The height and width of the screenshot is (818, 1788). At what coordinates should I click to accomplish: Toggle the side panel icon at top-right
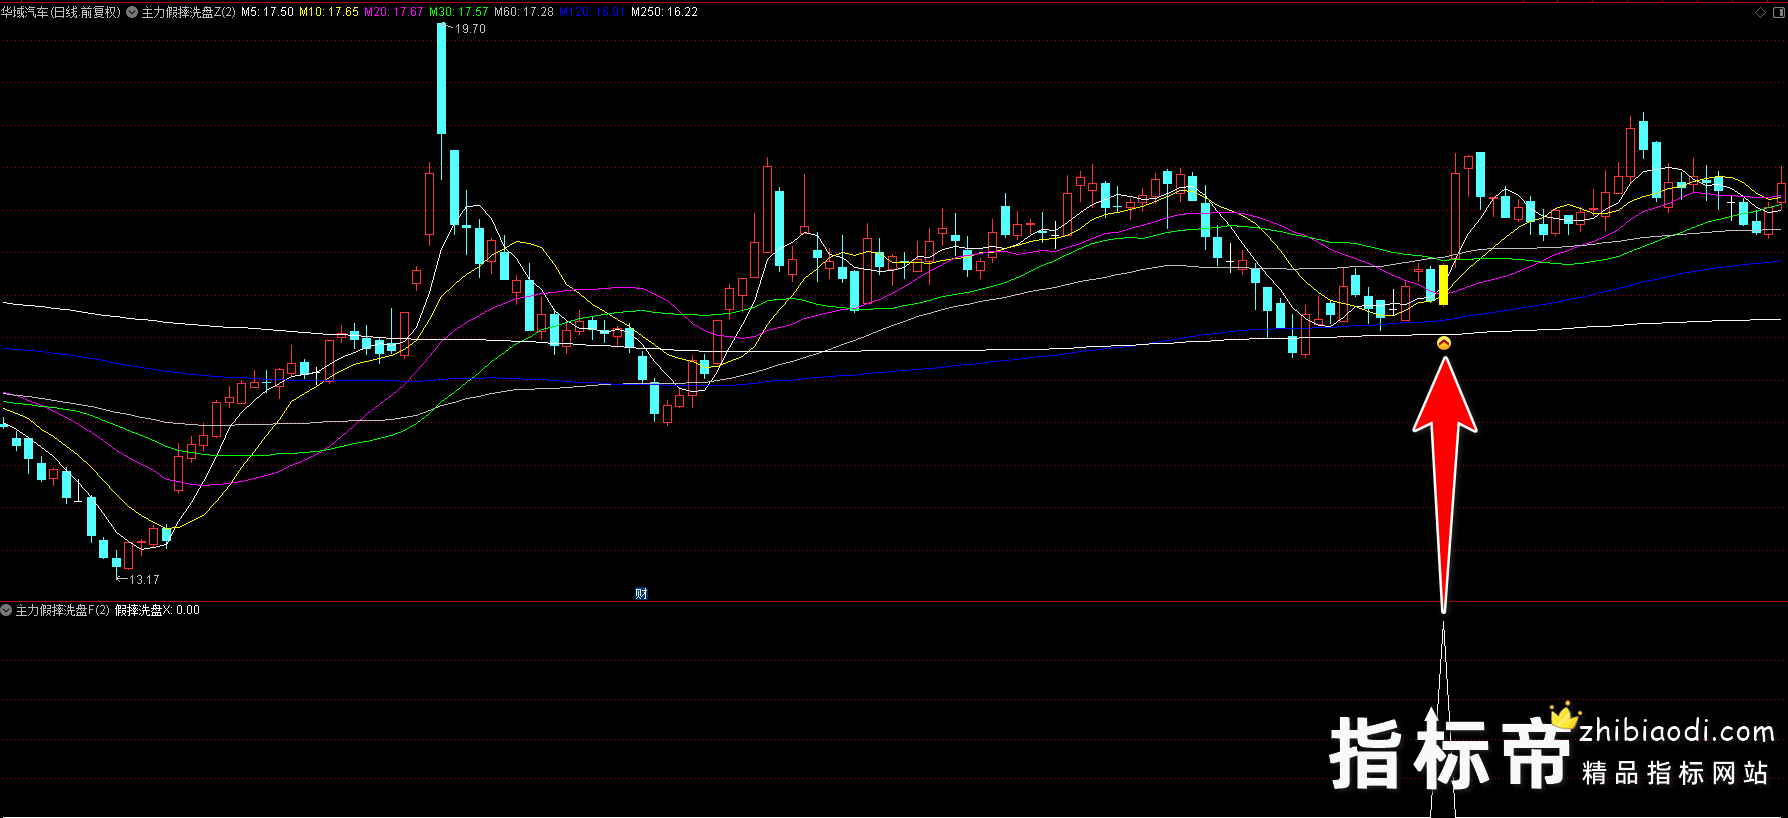tap(1777, 12)
